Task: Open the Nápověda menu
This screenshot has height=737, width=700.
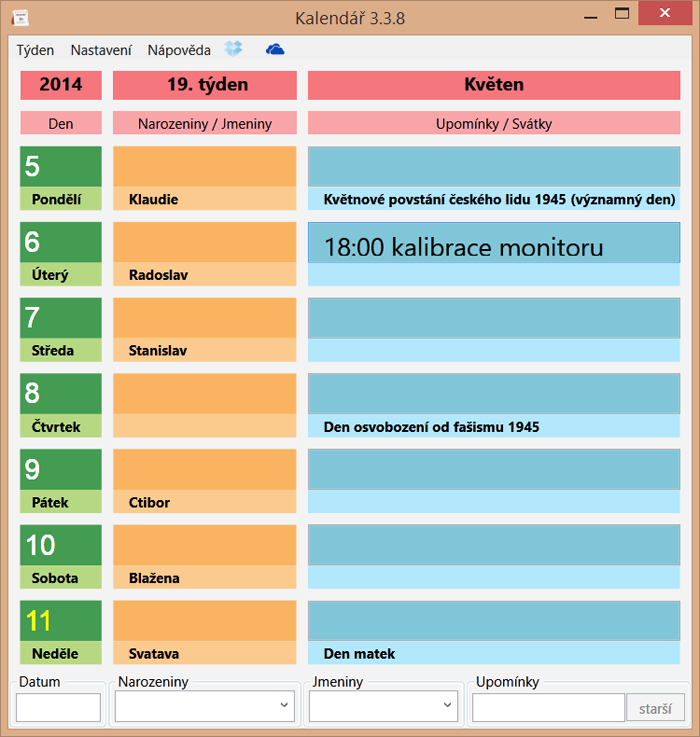Action: click(179, 50)
